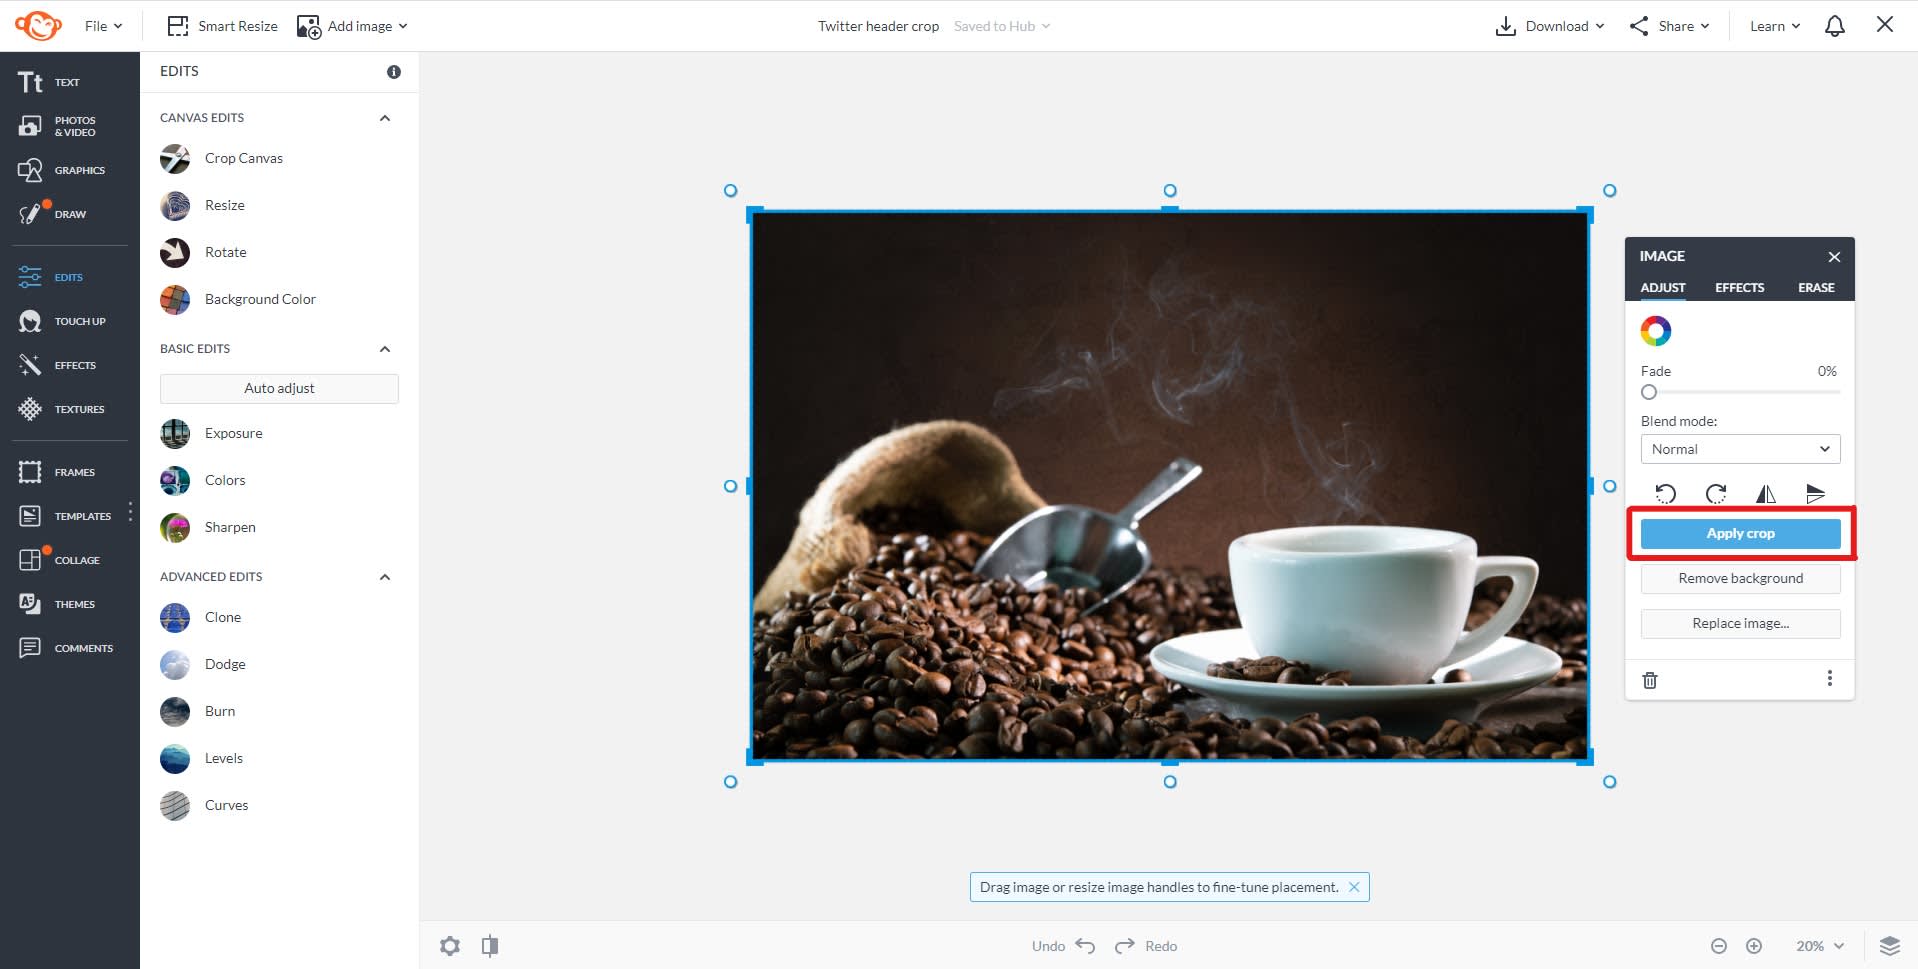1918x969 pixels.
Task: Open the layers panel icon
Action: pyautogui.click(x=1890, y=946)
